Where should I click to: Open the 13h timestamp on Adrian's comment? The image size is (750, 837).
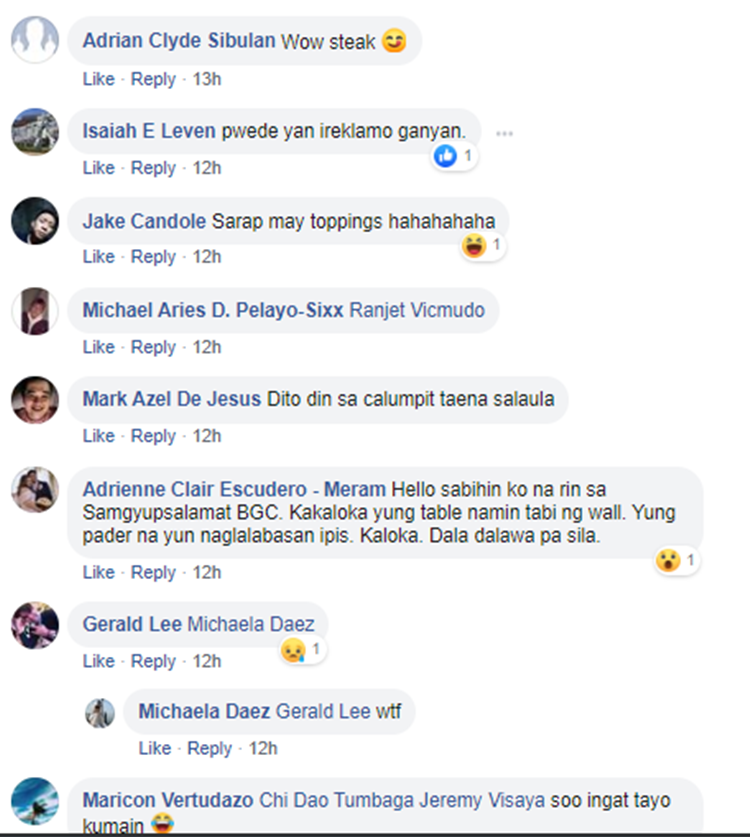coord(207,79)
